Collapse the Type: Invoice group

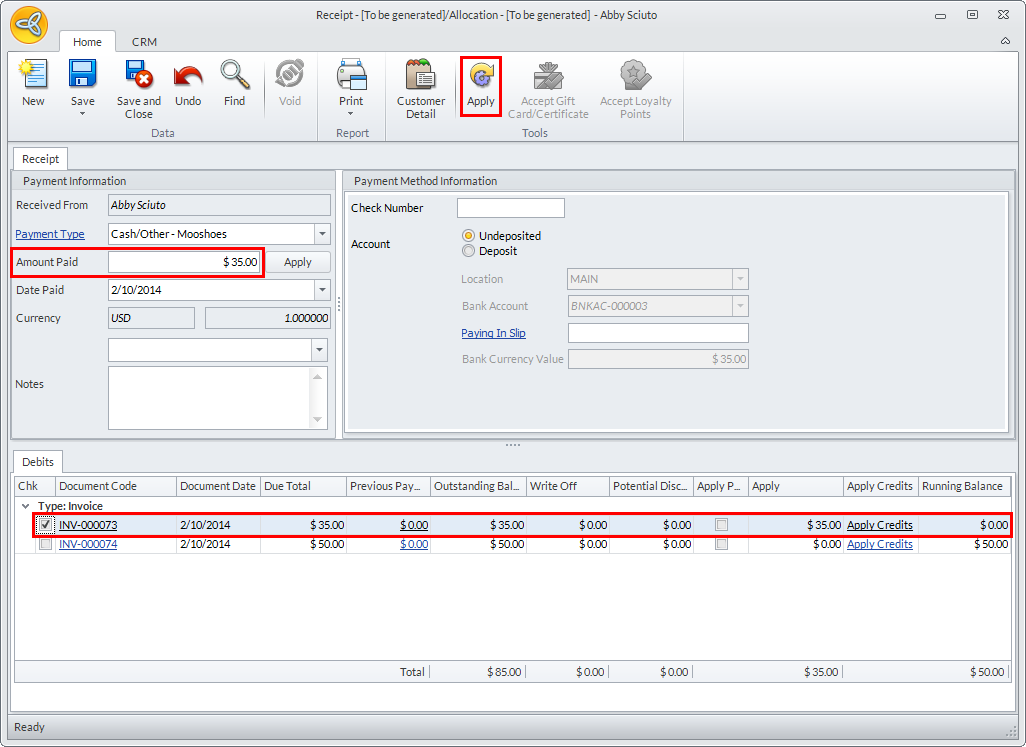(x=26, y=507)
